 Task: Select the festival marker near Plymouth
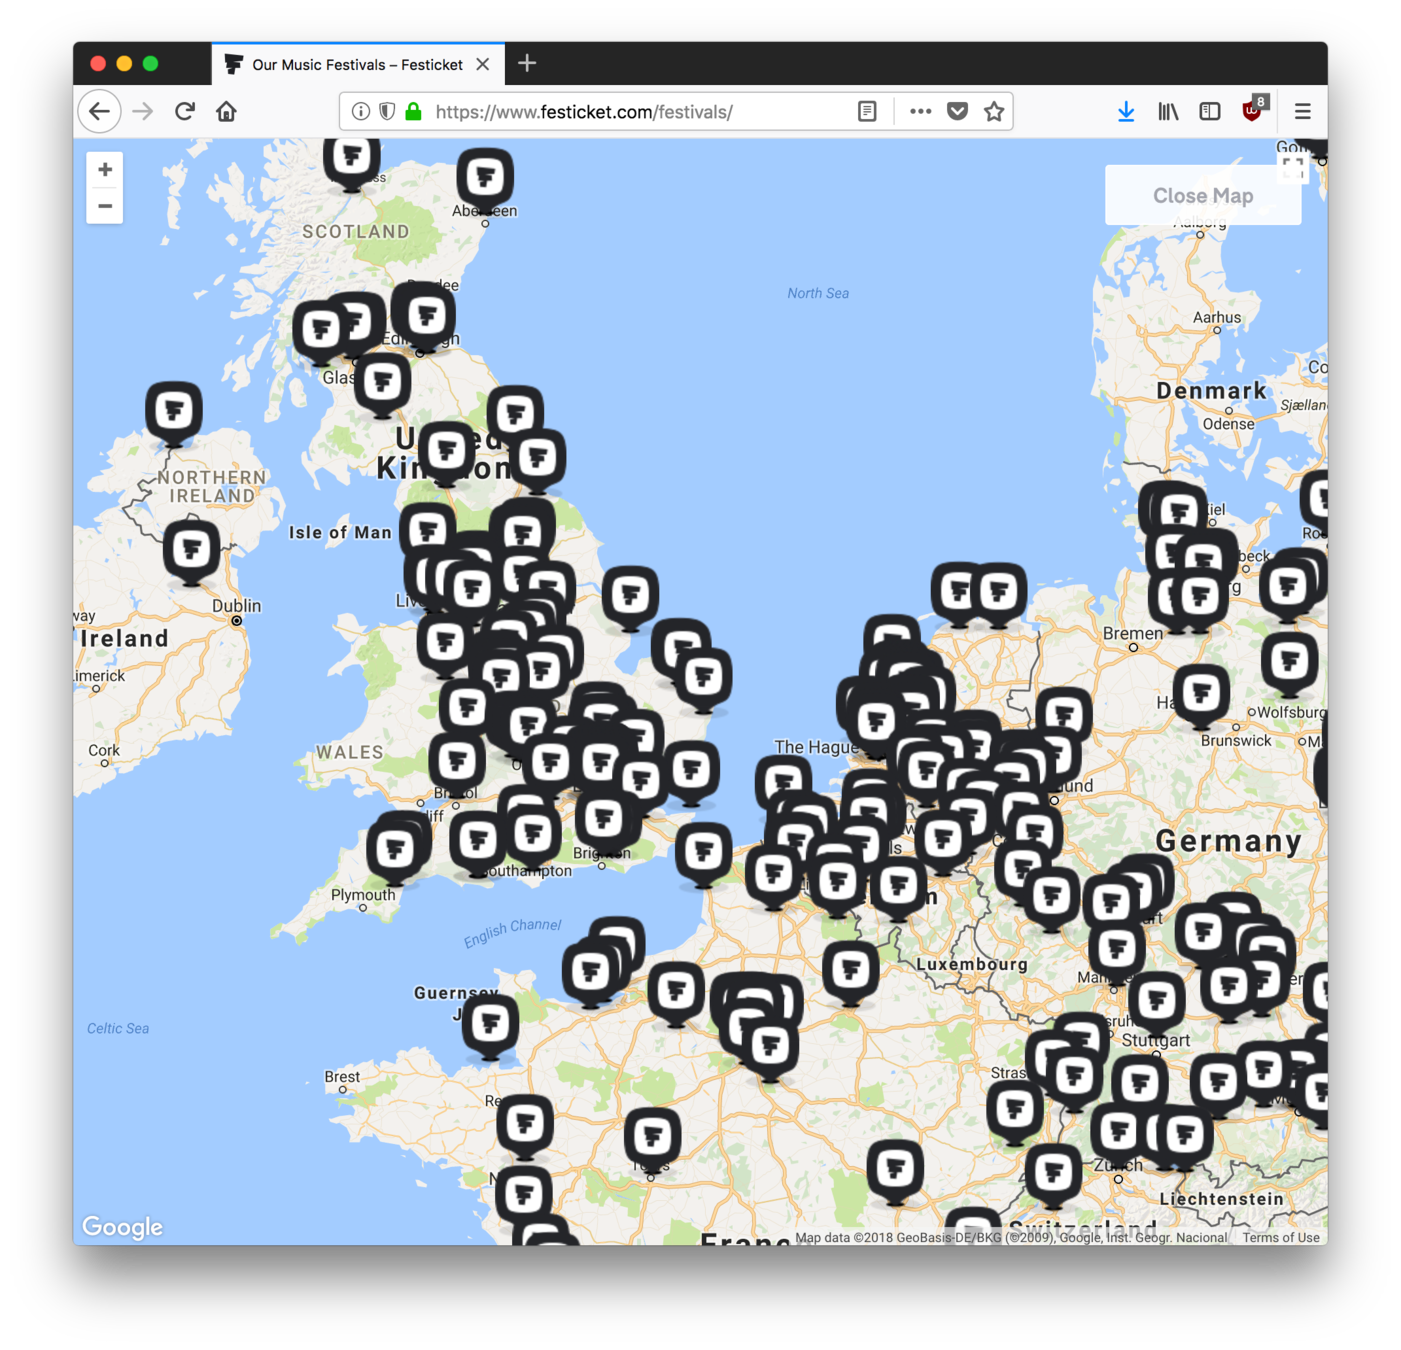coord(395,853)
